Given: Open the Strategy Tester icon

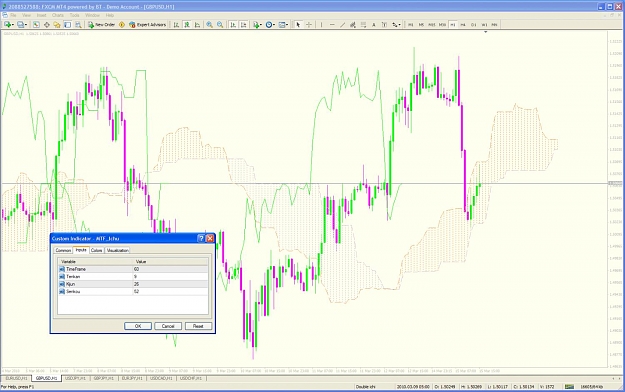Looking at the screenshot, I should (78, 25).
